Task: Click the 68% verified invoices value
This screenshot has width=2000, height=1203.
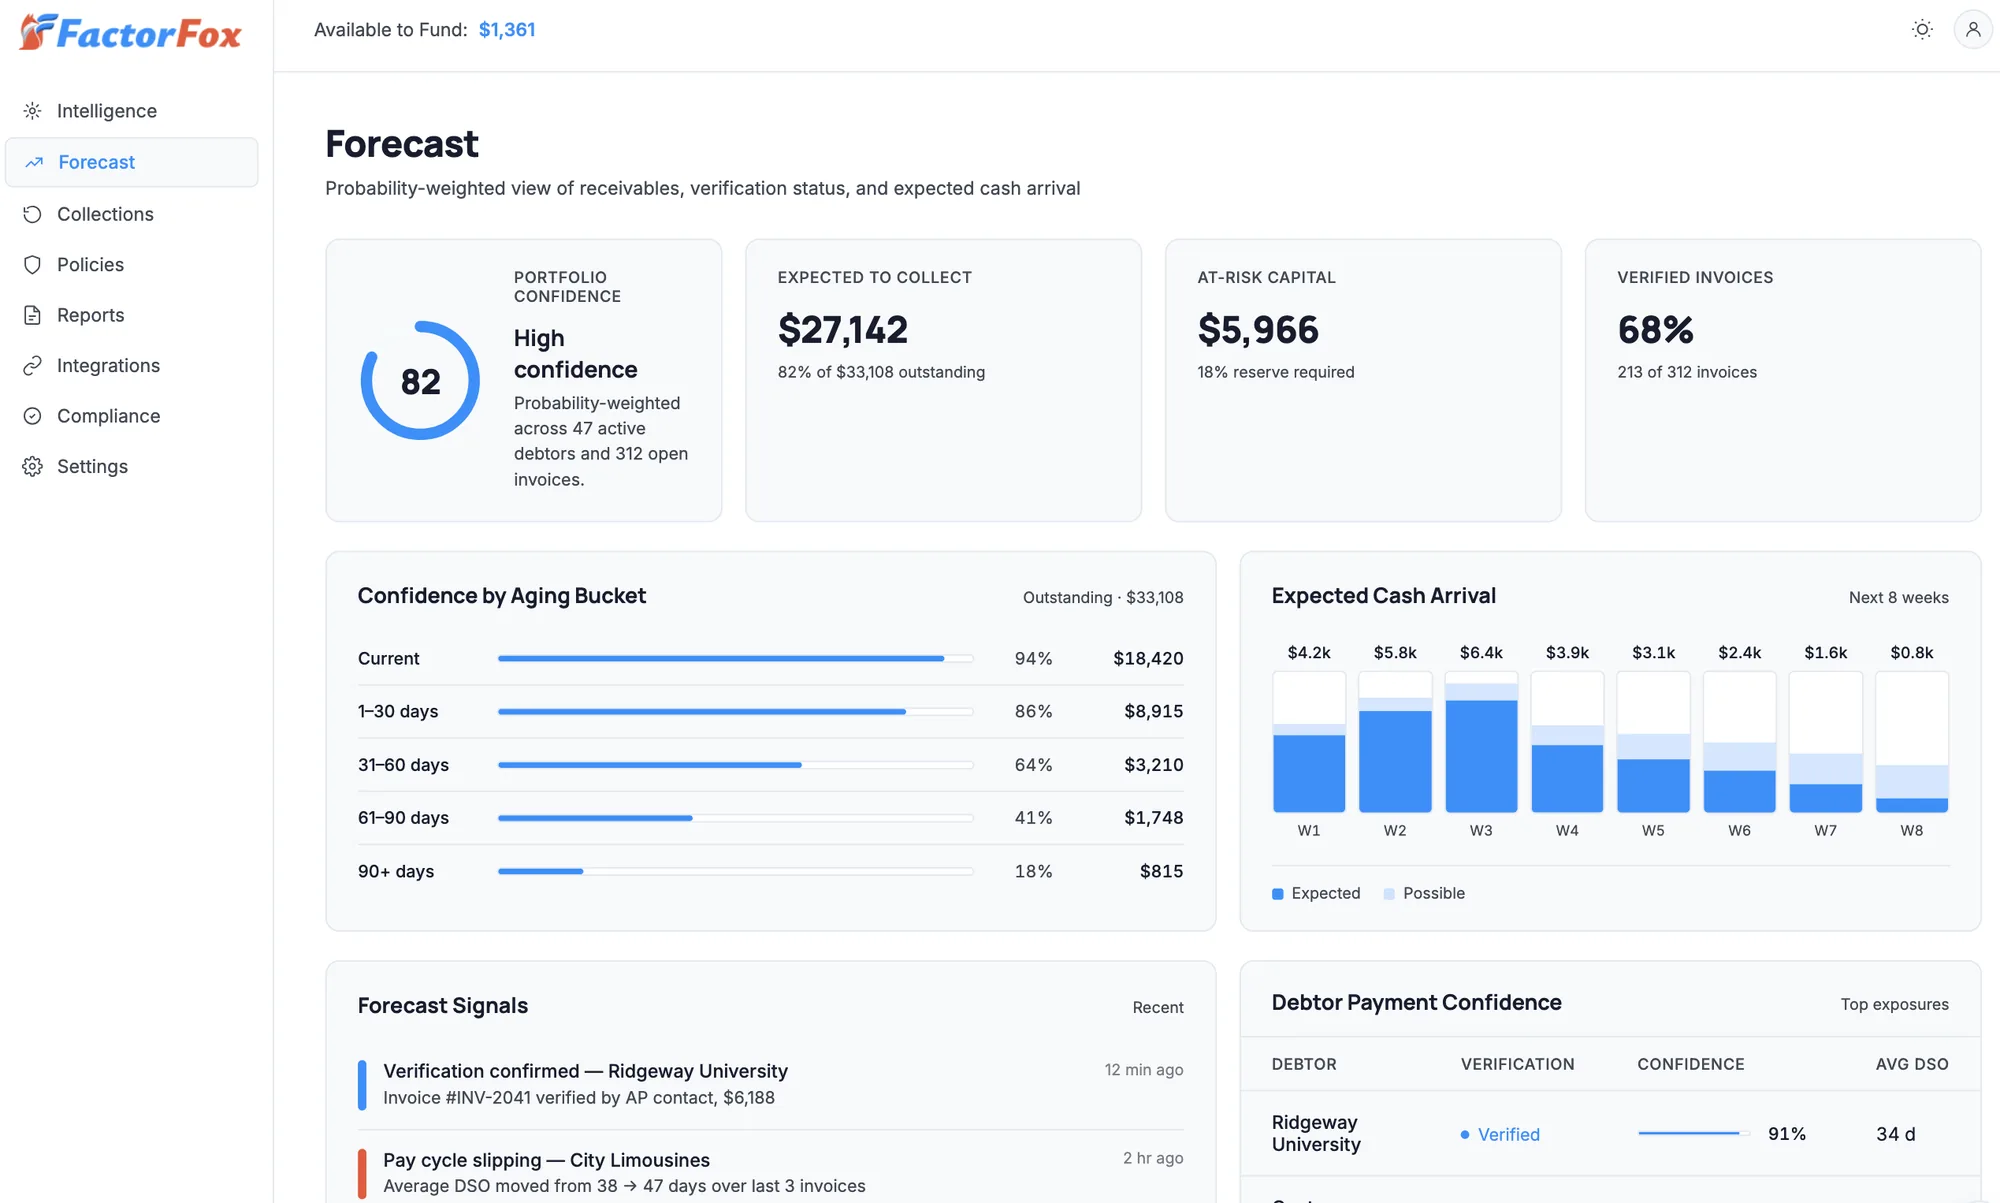Action: pos(1655,330)
